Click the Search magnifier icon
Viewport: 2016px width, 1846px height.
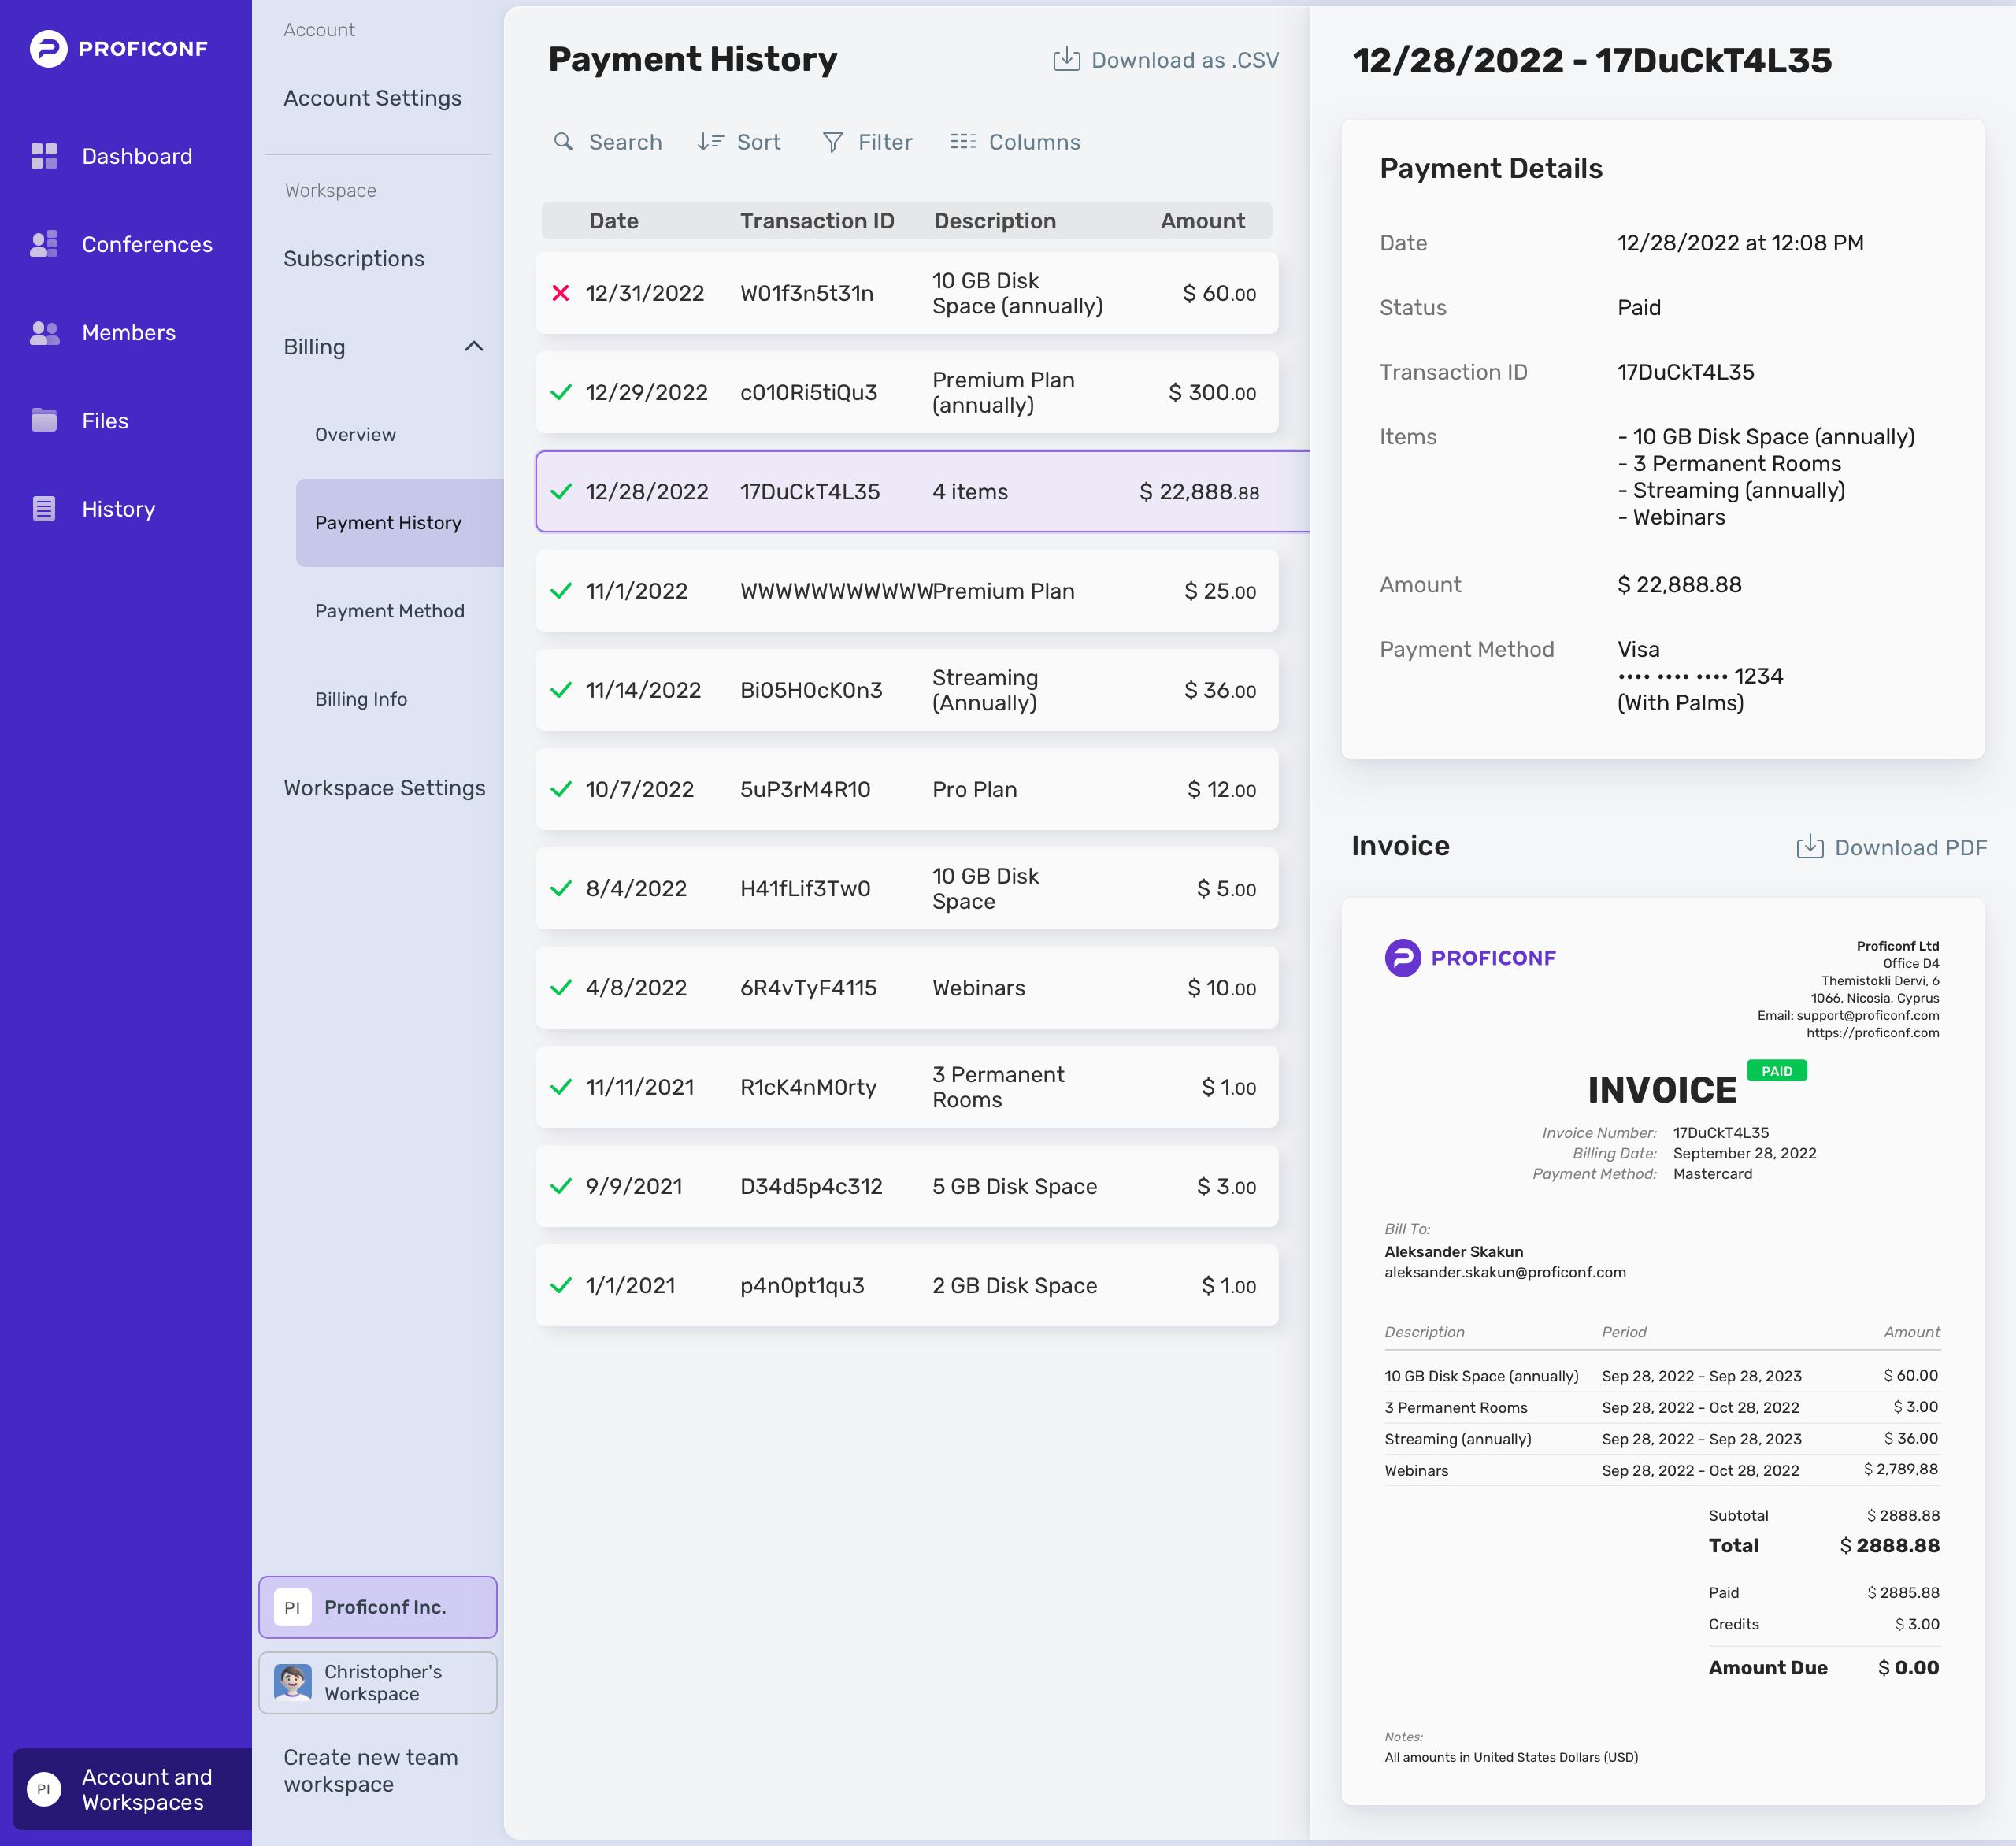tap(563, 142)
